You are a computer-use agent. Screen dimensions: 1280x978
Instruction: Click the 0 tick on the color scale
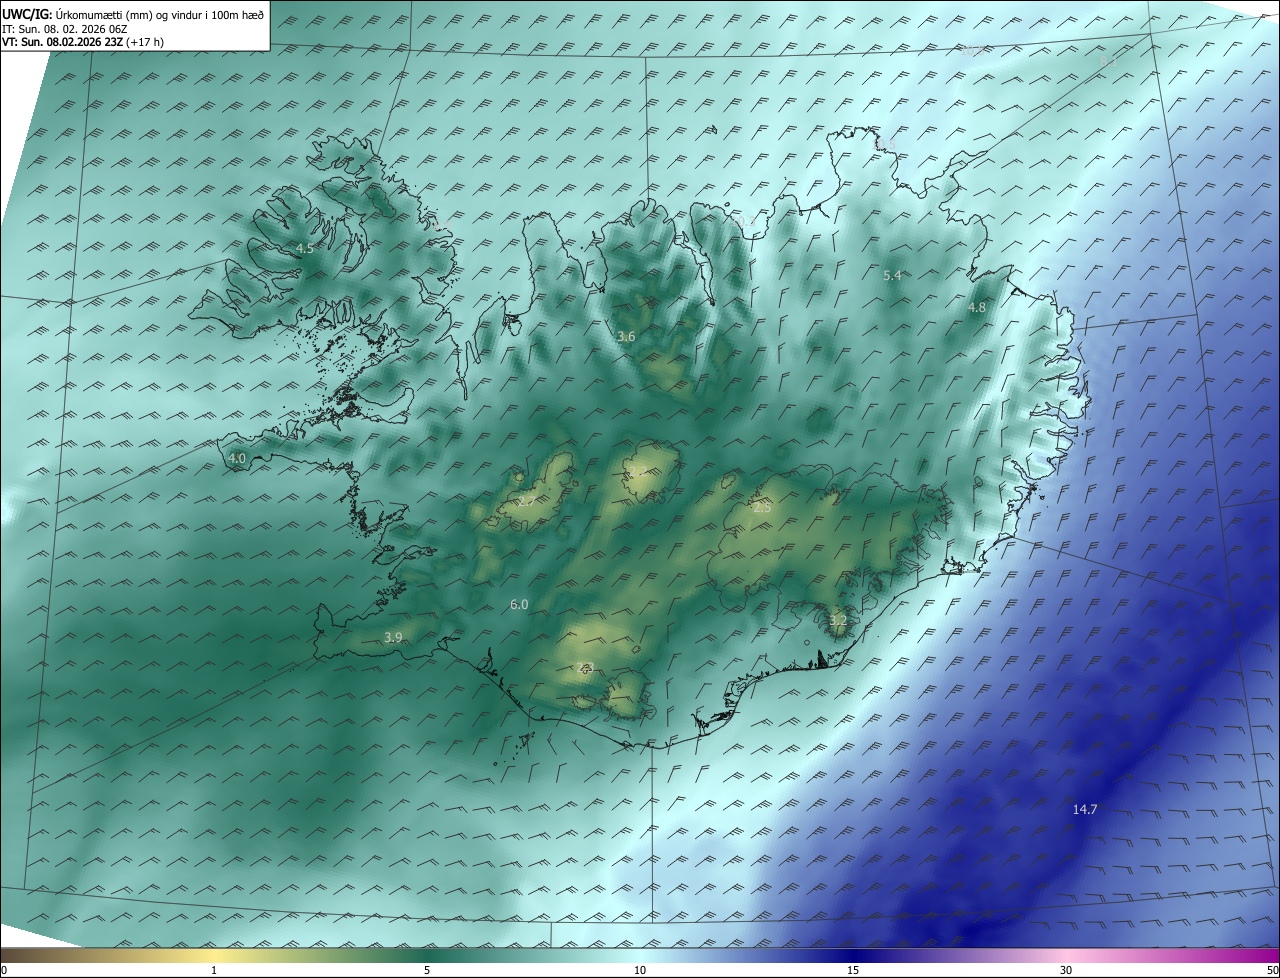pos(4,970)
